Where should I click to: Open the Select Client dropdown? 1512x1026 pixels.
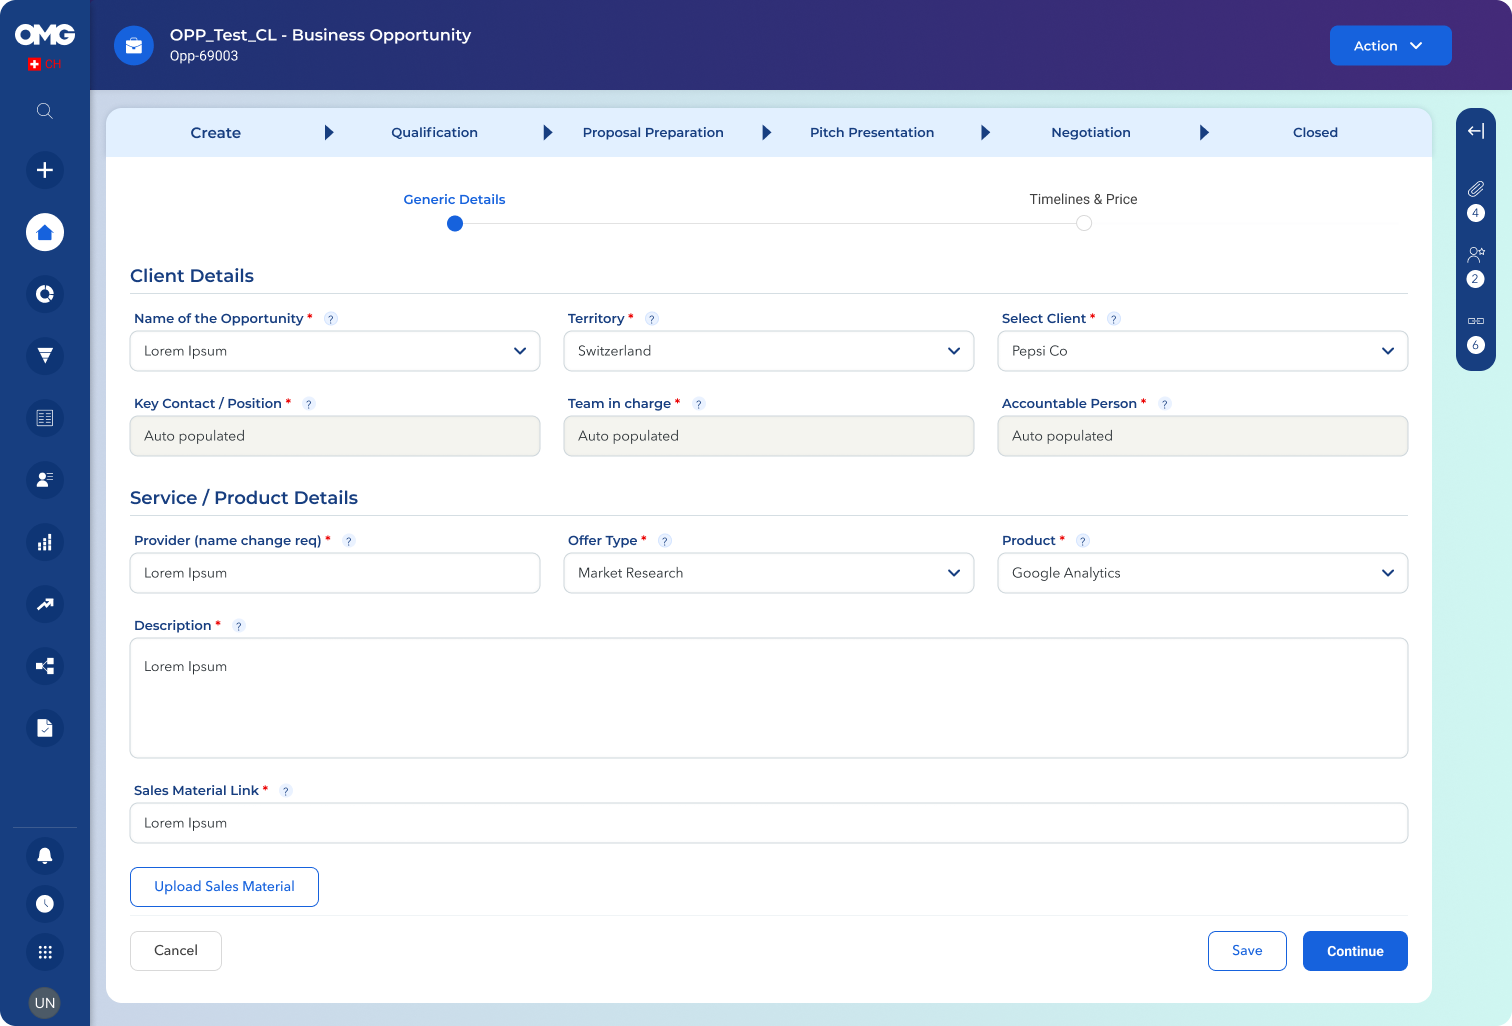click(x=1202, y=351)
